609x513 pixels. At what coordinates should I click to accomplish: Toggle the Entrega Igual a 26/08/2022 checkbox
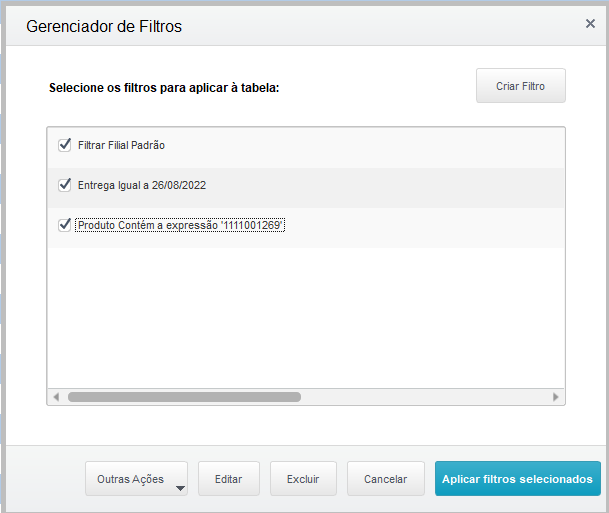(66, 185)
